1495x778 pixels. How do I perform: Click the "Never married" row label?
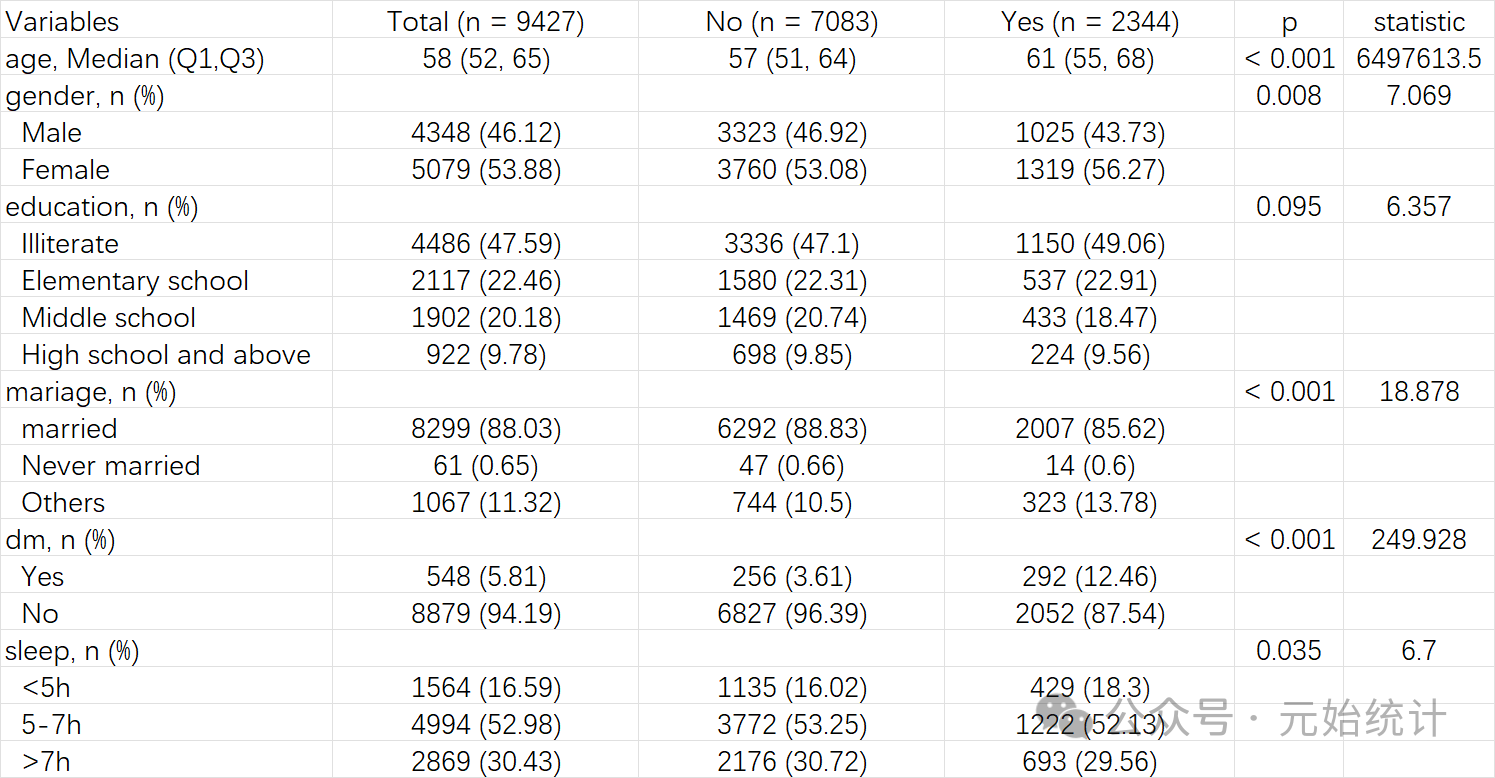click(x=111, y=466)
